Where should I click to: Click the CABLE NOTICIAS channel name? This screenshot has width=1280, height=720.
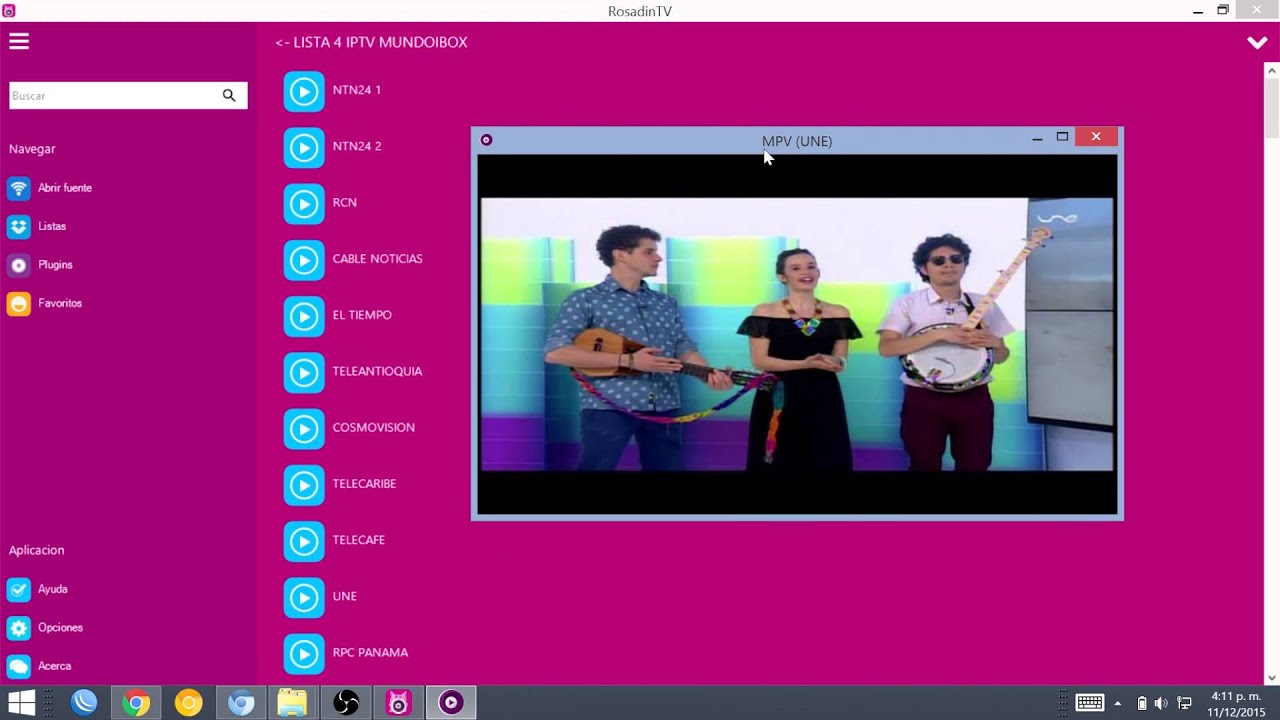coord(377,259)
